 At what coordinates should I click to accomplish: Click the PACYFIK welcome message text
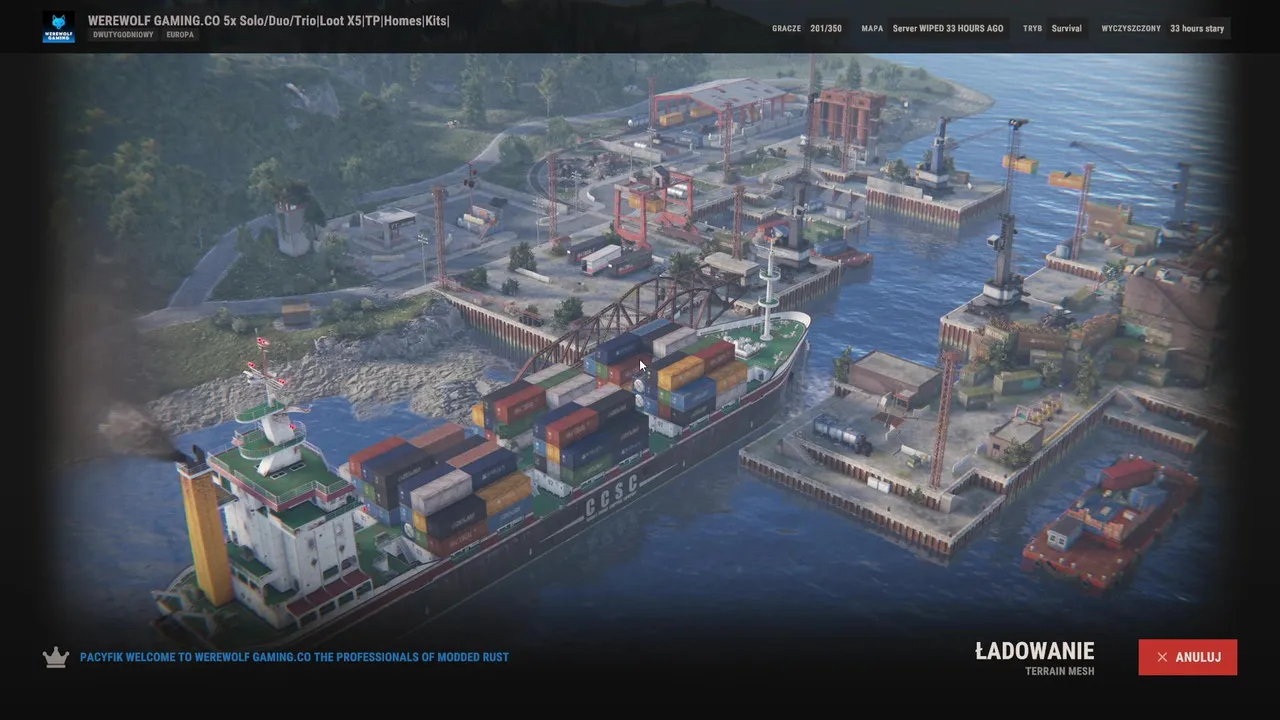click(x=294, y=657)
